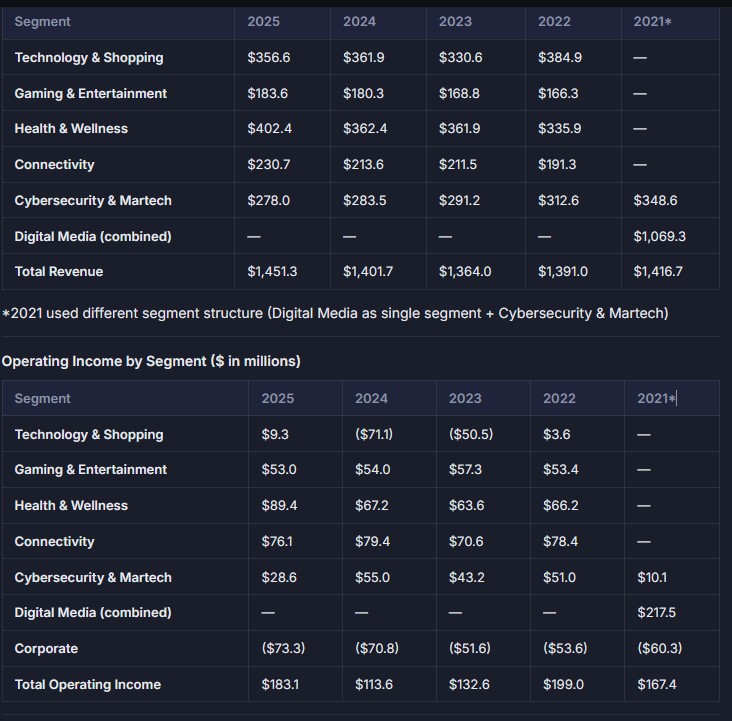Click Total Revenue 2025 value $1,451.3

click(x=272, y=271)
